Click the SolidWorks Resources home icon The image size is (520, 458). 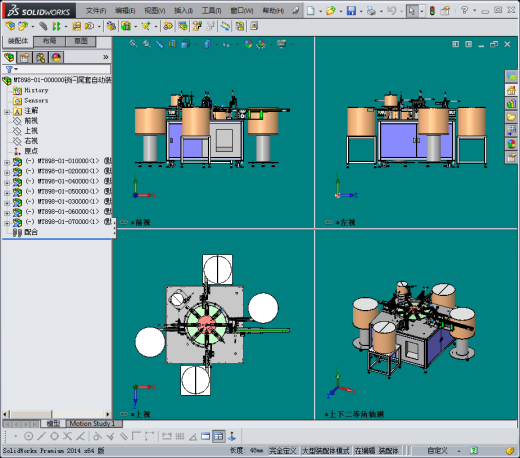(x=511, y=90)
